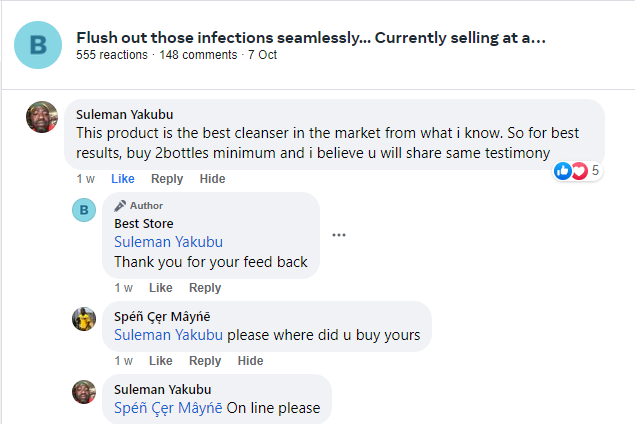Open the mentioned Suleman Yakubu link in the Best Store reply
The image size is (635, 424).
pos(168,242)
